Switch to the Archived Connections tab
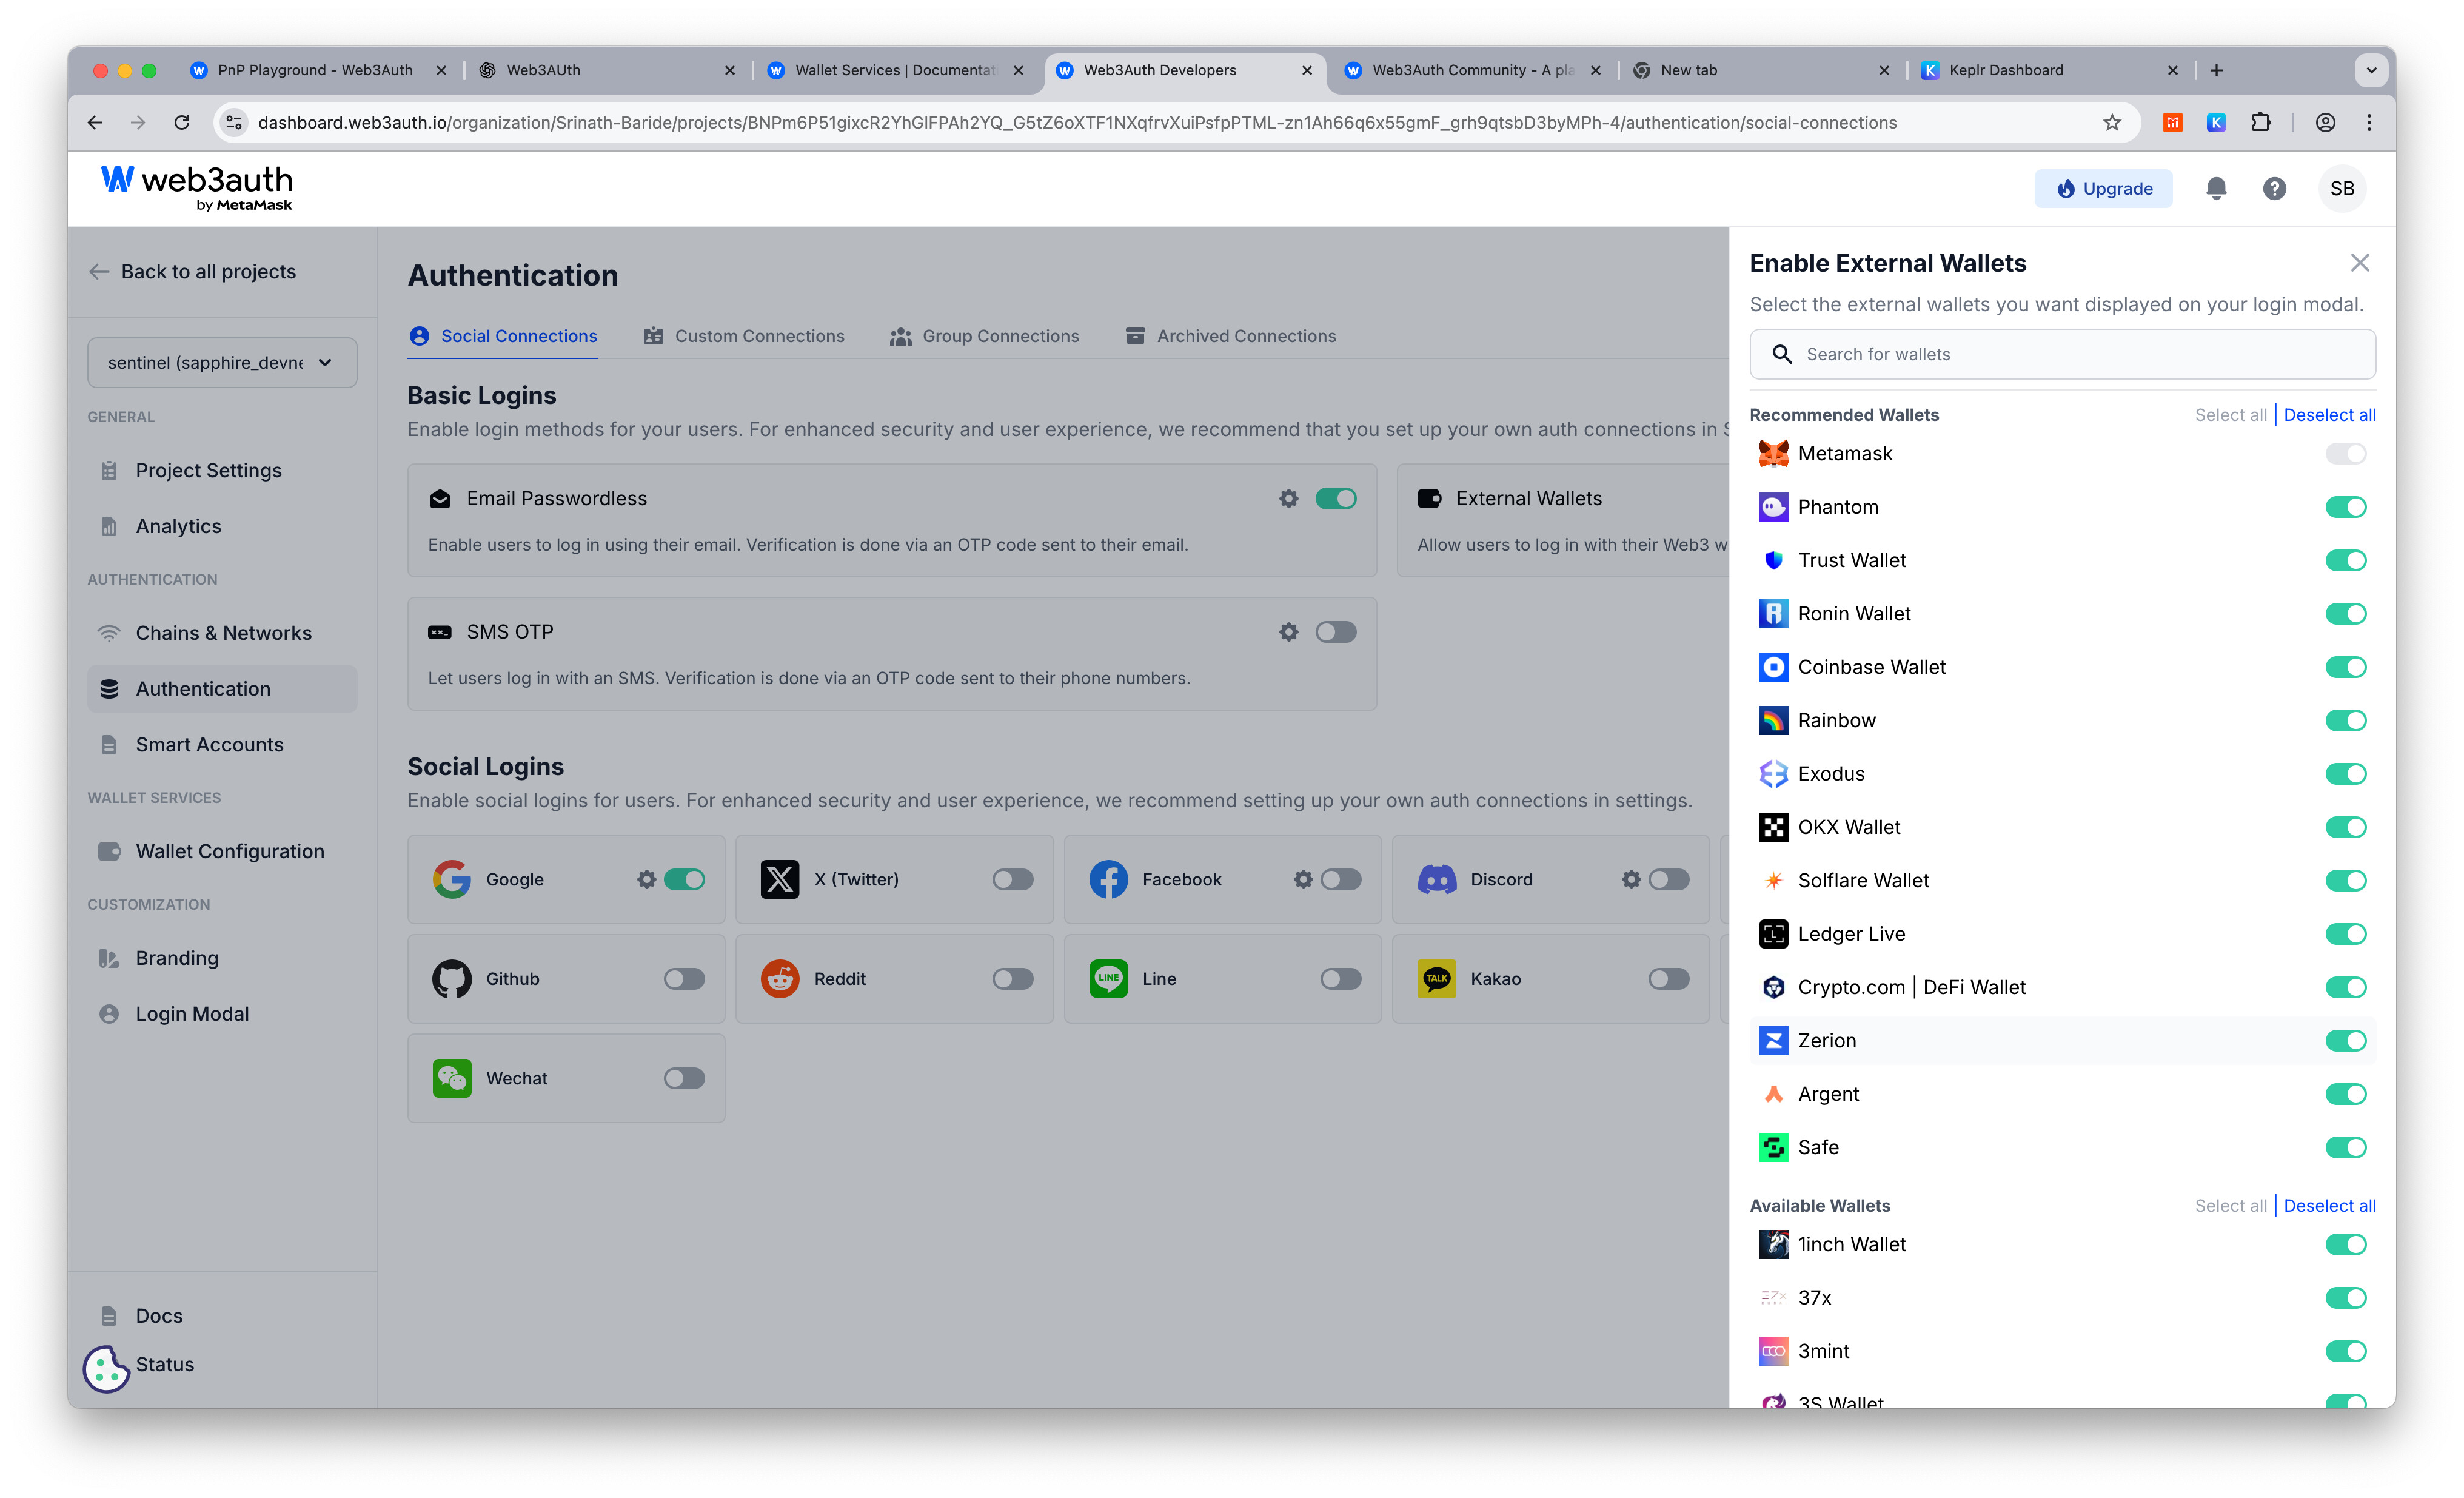This screenshot has height=1498, width=2464. pos(1230,336)
